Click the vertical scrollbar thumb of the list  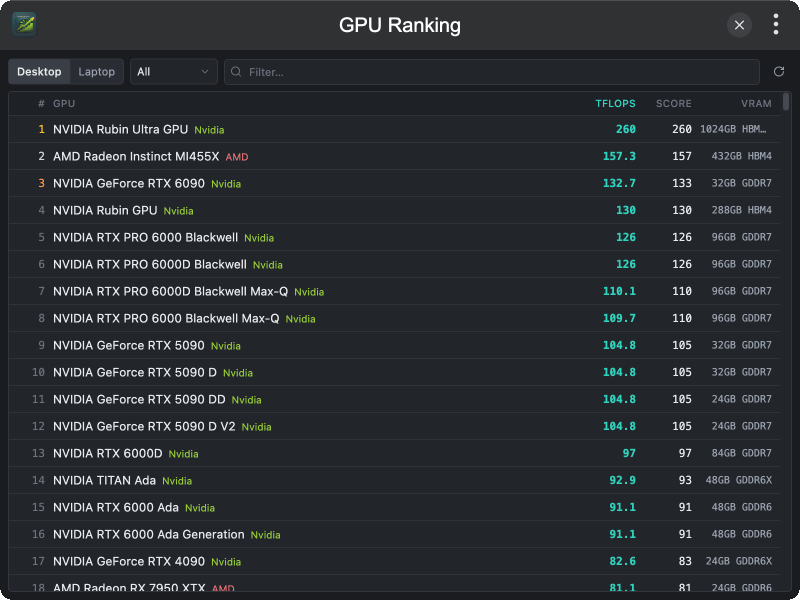click(786, 102)
